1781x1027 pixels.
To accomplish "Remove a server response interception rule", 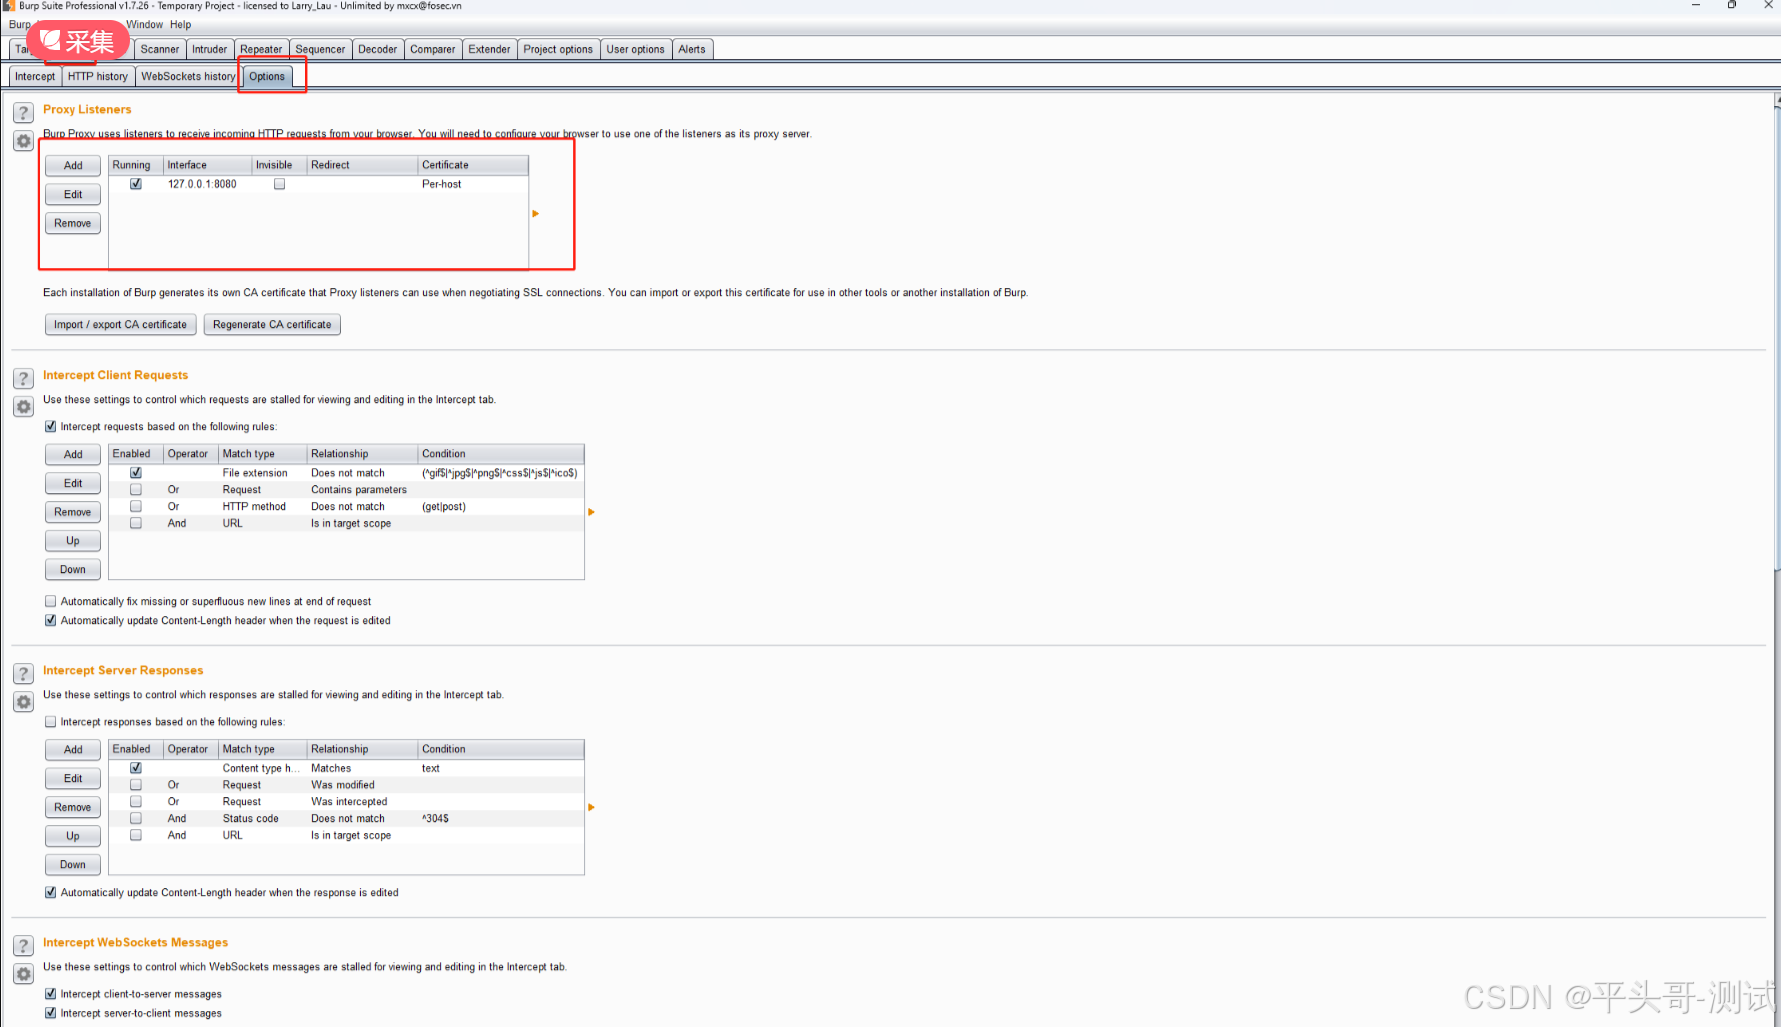I will coord(73,807).
